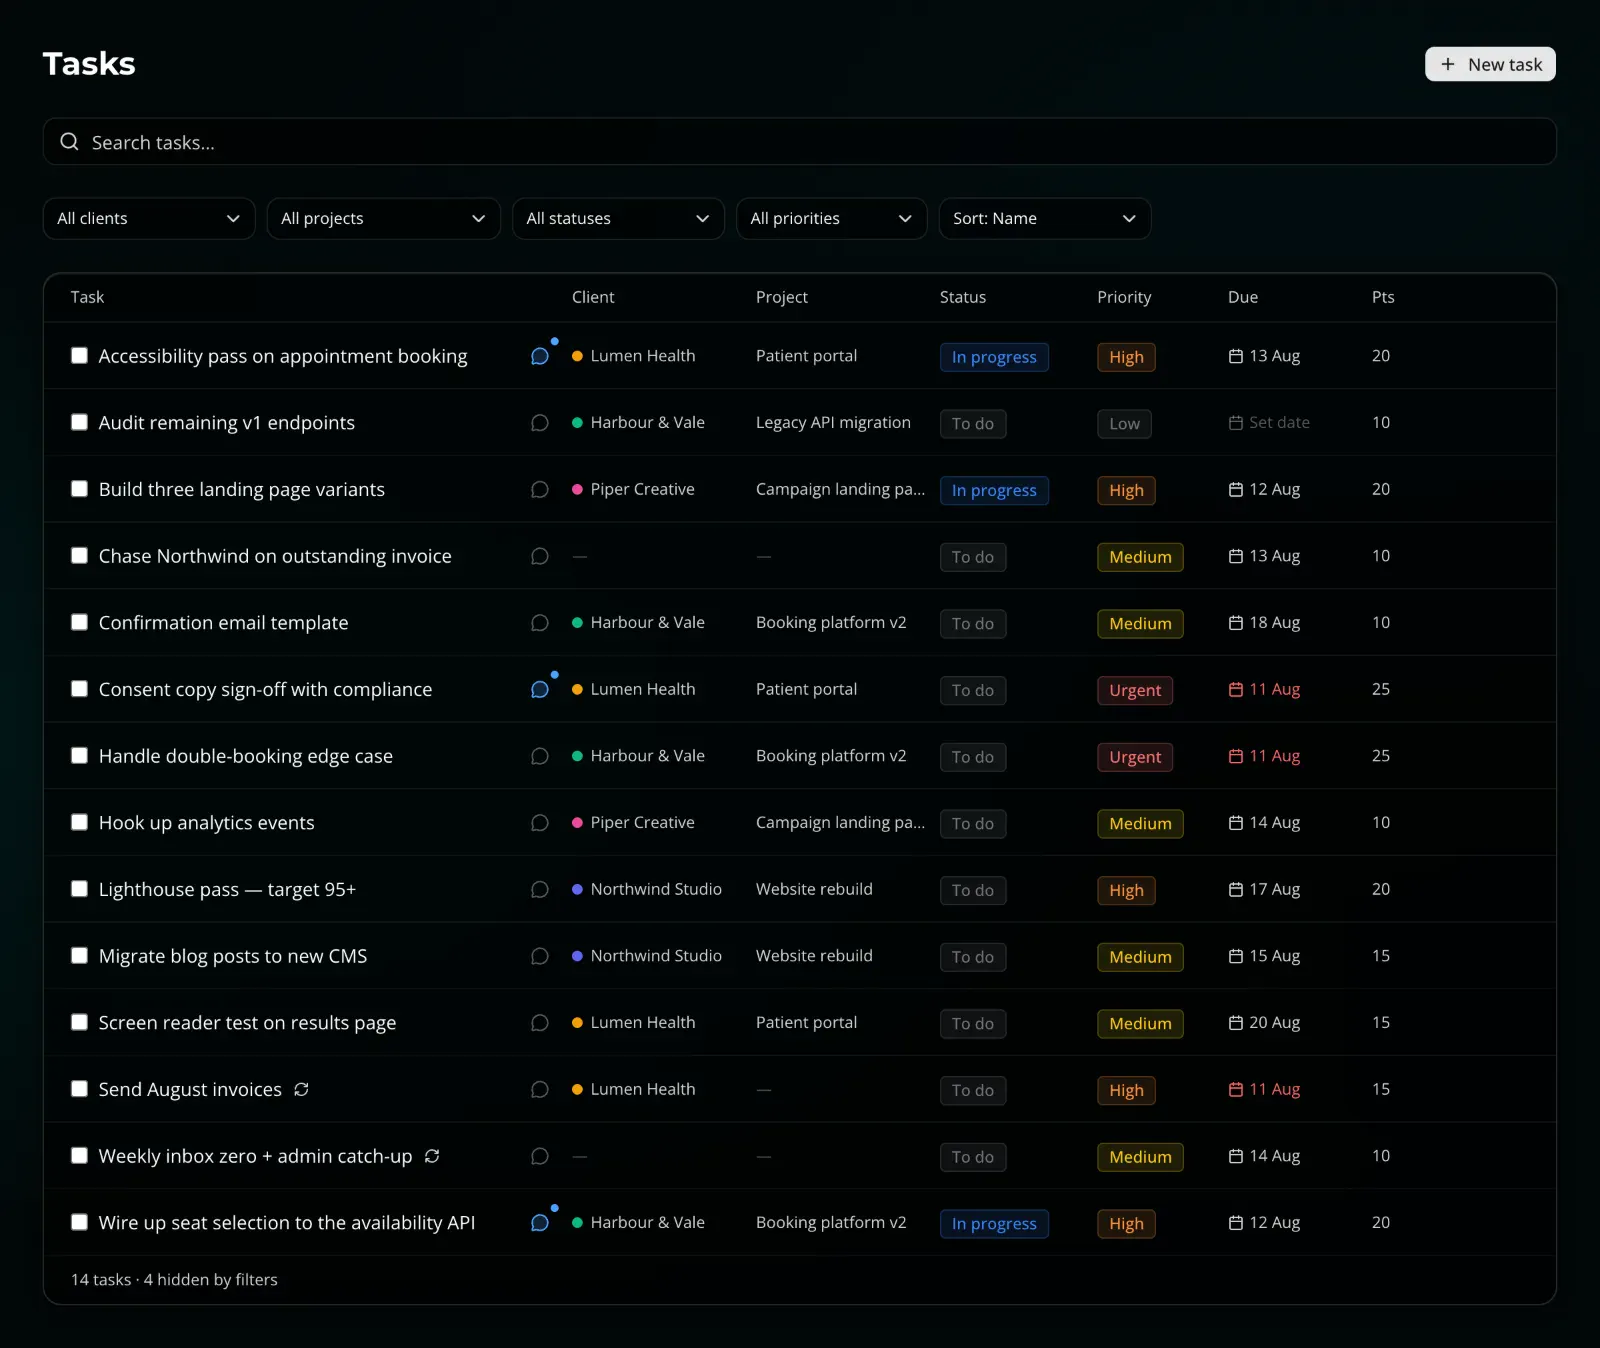Sort by Pts column header
Viewport: 1600px width, 1348px height.
[x=1383, y=297]
